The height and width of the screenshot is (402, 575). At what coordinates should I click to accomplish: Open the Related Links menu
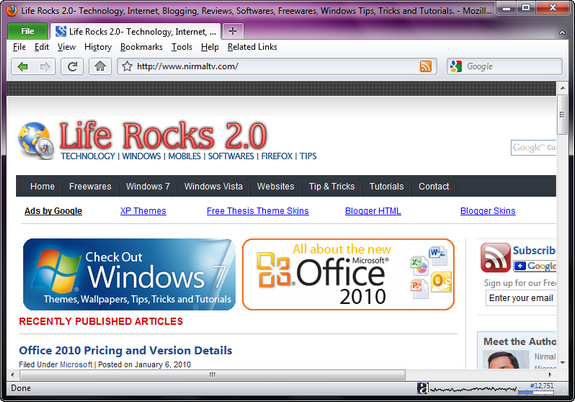click(x=252, y=47)
